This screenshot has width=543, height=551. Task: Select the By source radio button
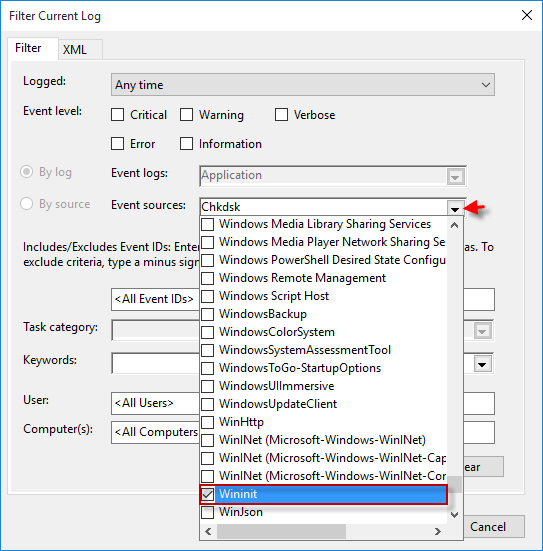(27, 204)
